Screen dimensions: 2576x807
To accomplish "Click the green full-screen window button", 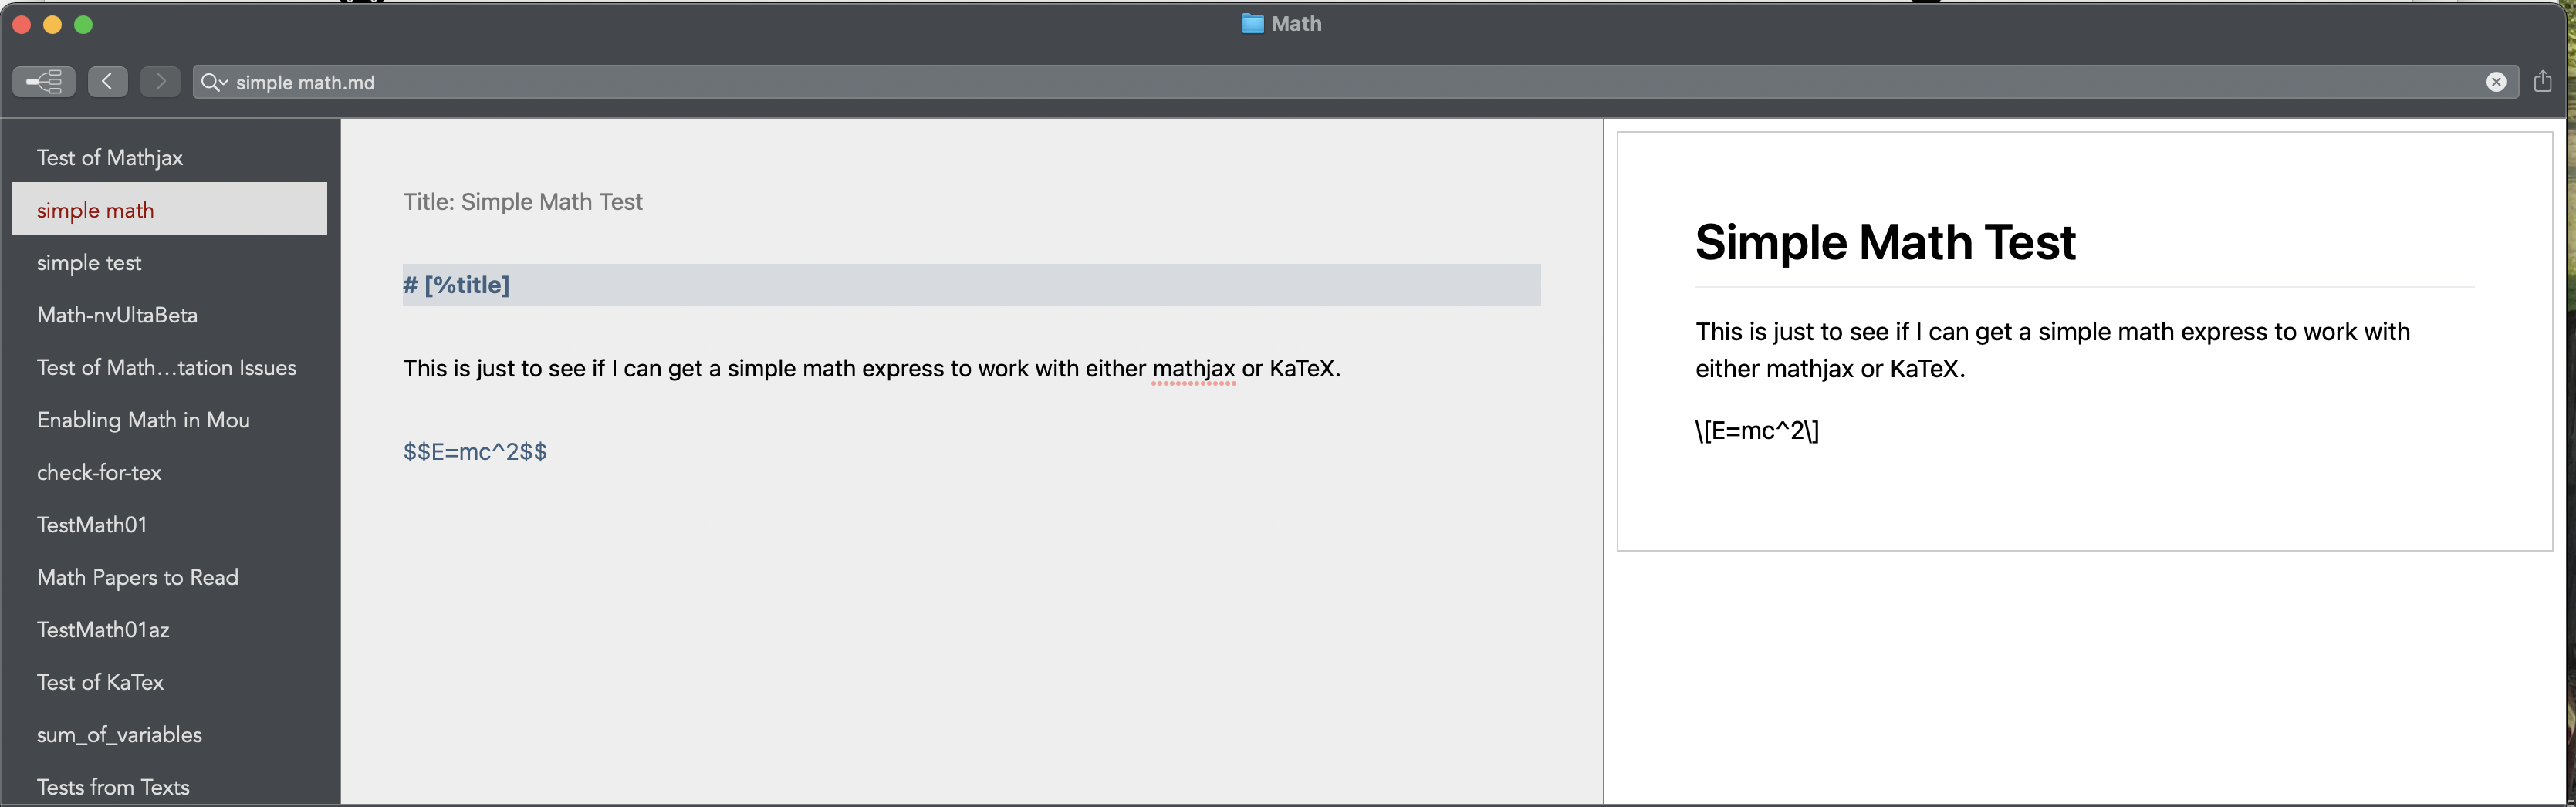I will click(x=84, y=25).
